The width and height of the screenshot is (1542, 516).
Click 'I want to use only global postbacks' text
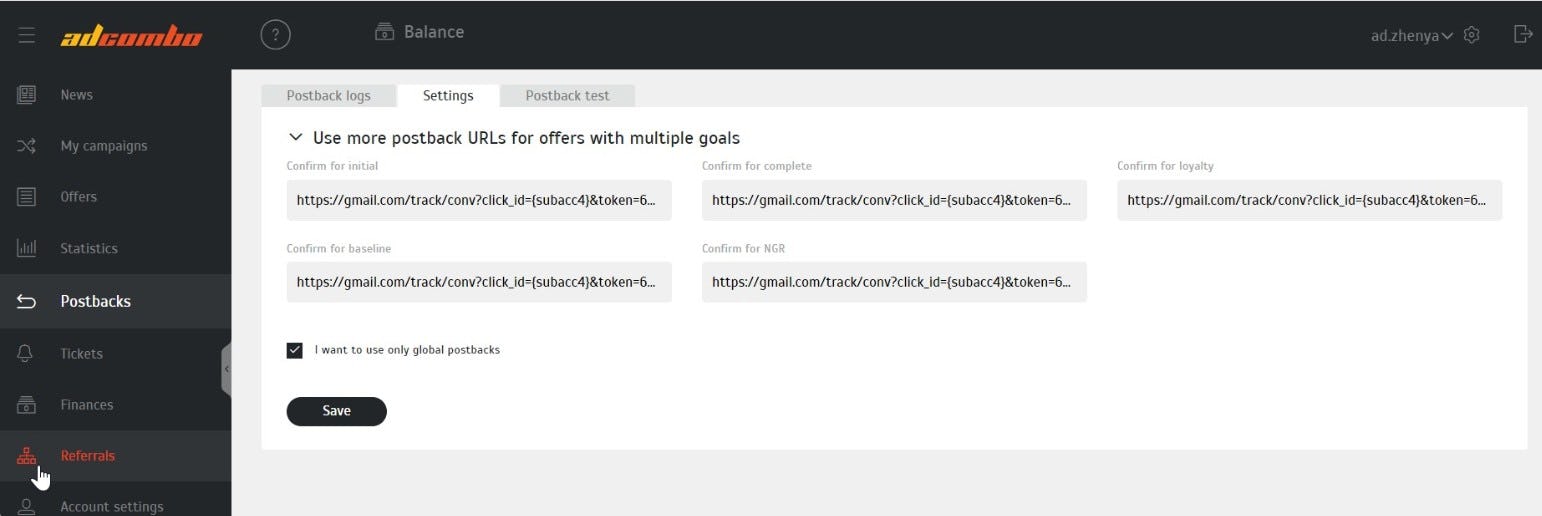(x=407, y=350)
